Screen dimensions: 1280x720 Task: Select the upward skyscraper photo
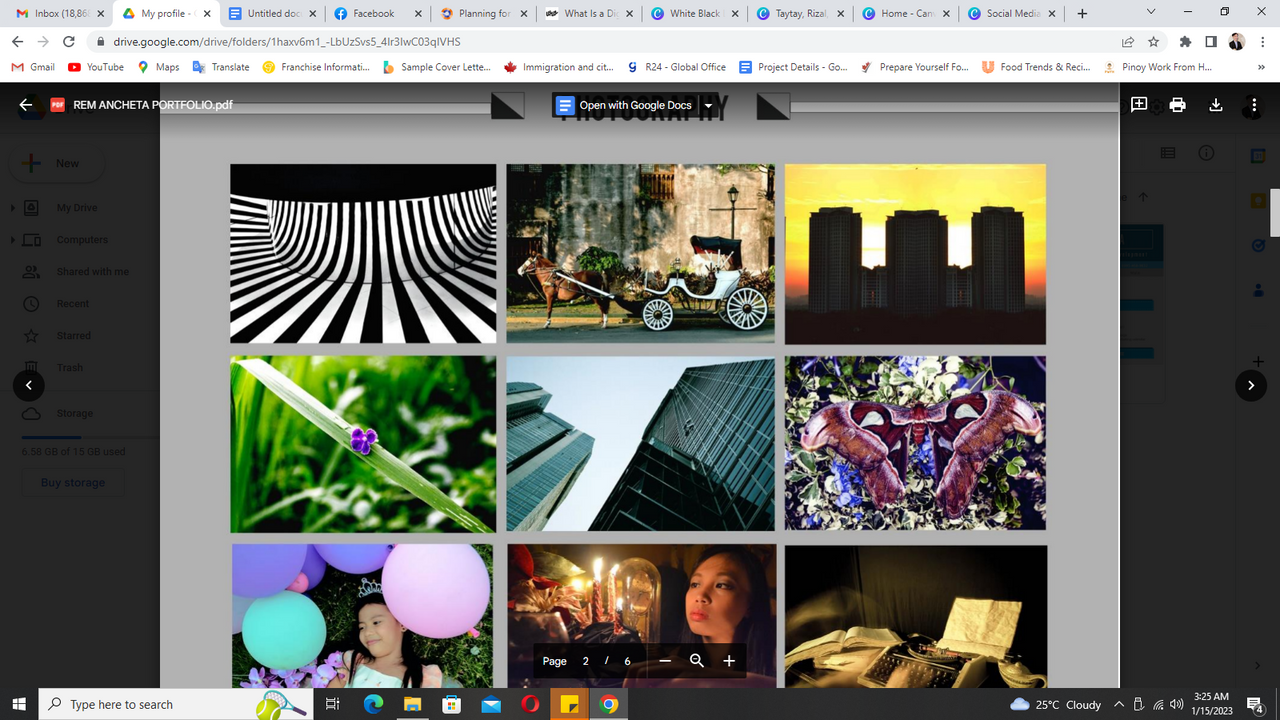[x=640, y=444]
